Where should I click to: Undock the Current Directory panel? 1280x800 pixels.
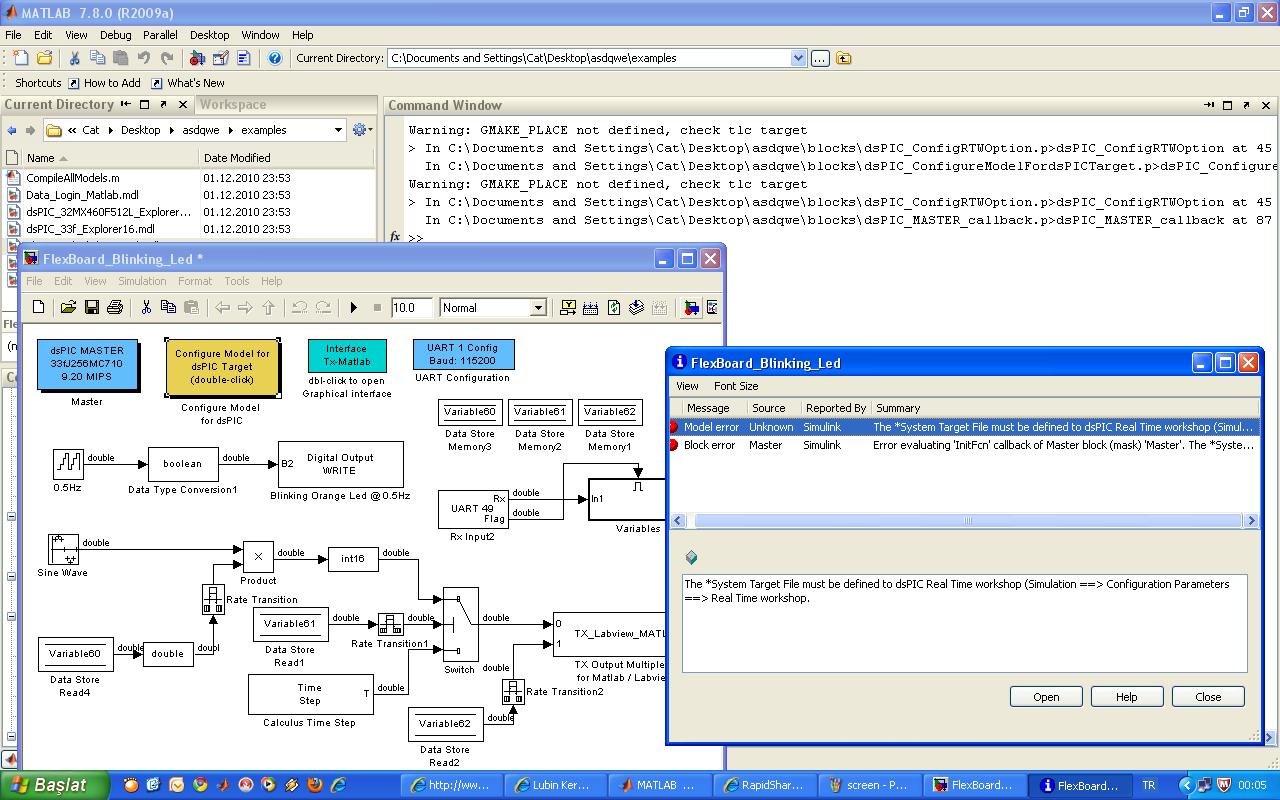point(163,104)
